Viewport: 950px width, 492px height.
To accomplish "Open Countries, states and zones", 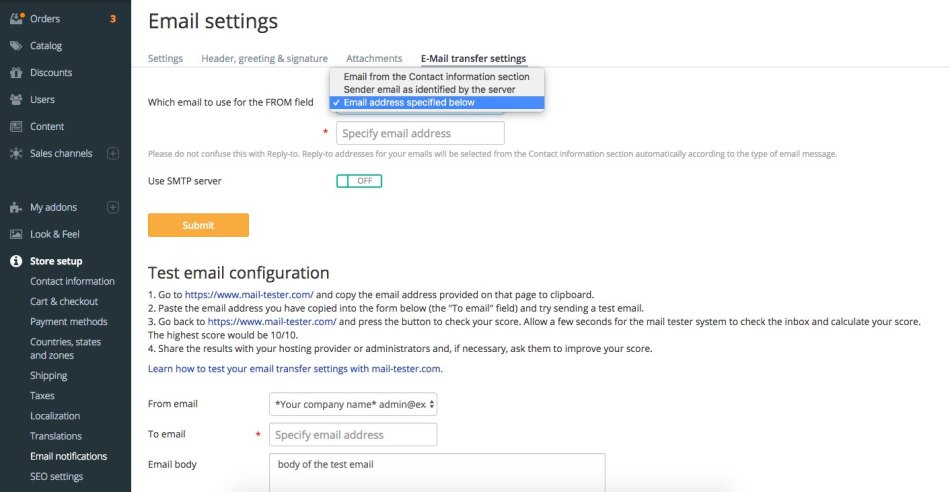I will click(65, 348).
